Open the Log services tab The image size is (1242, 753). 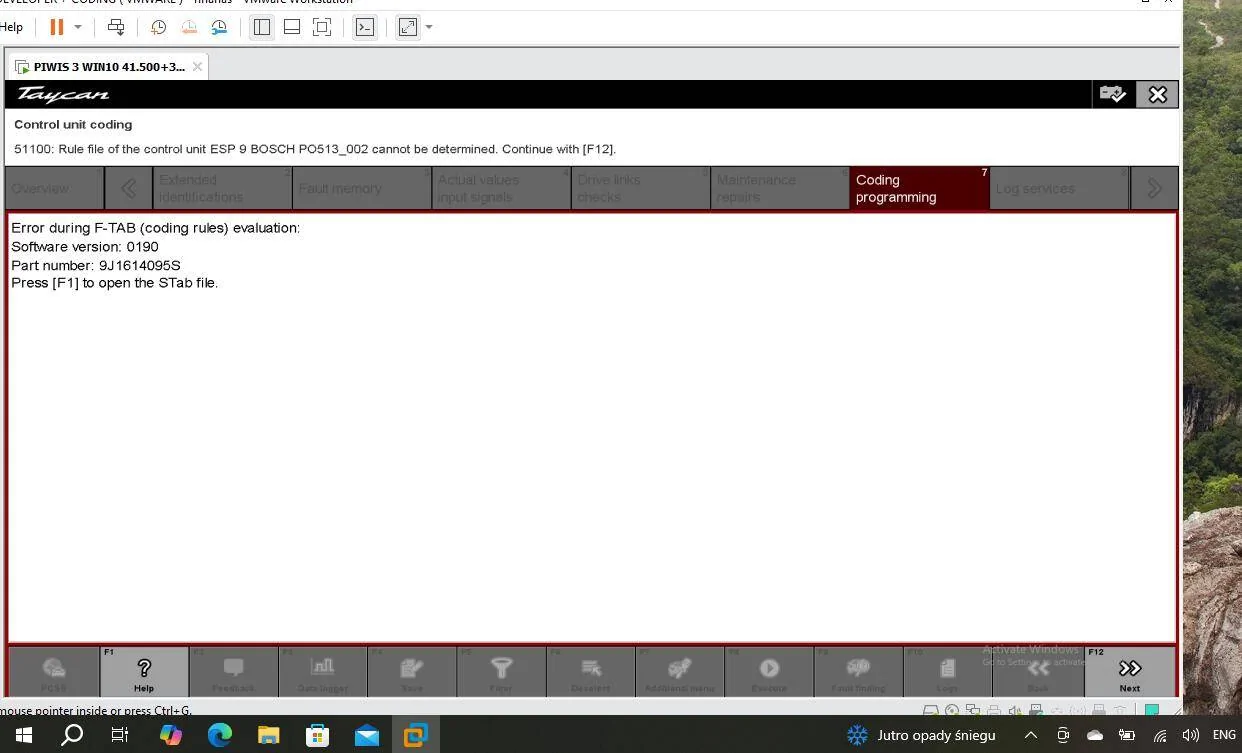tap(1059, 188)
